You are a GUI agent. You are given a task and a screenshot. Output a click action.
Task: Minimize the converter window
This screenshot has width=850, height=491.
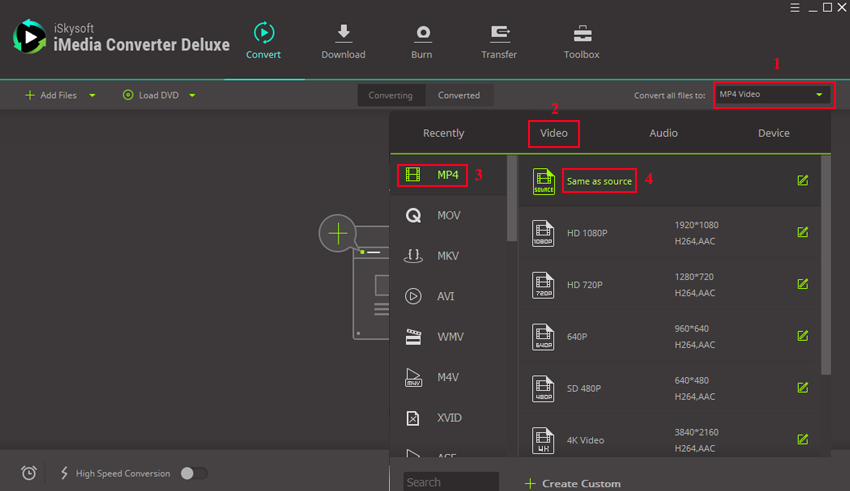(813, 9)
